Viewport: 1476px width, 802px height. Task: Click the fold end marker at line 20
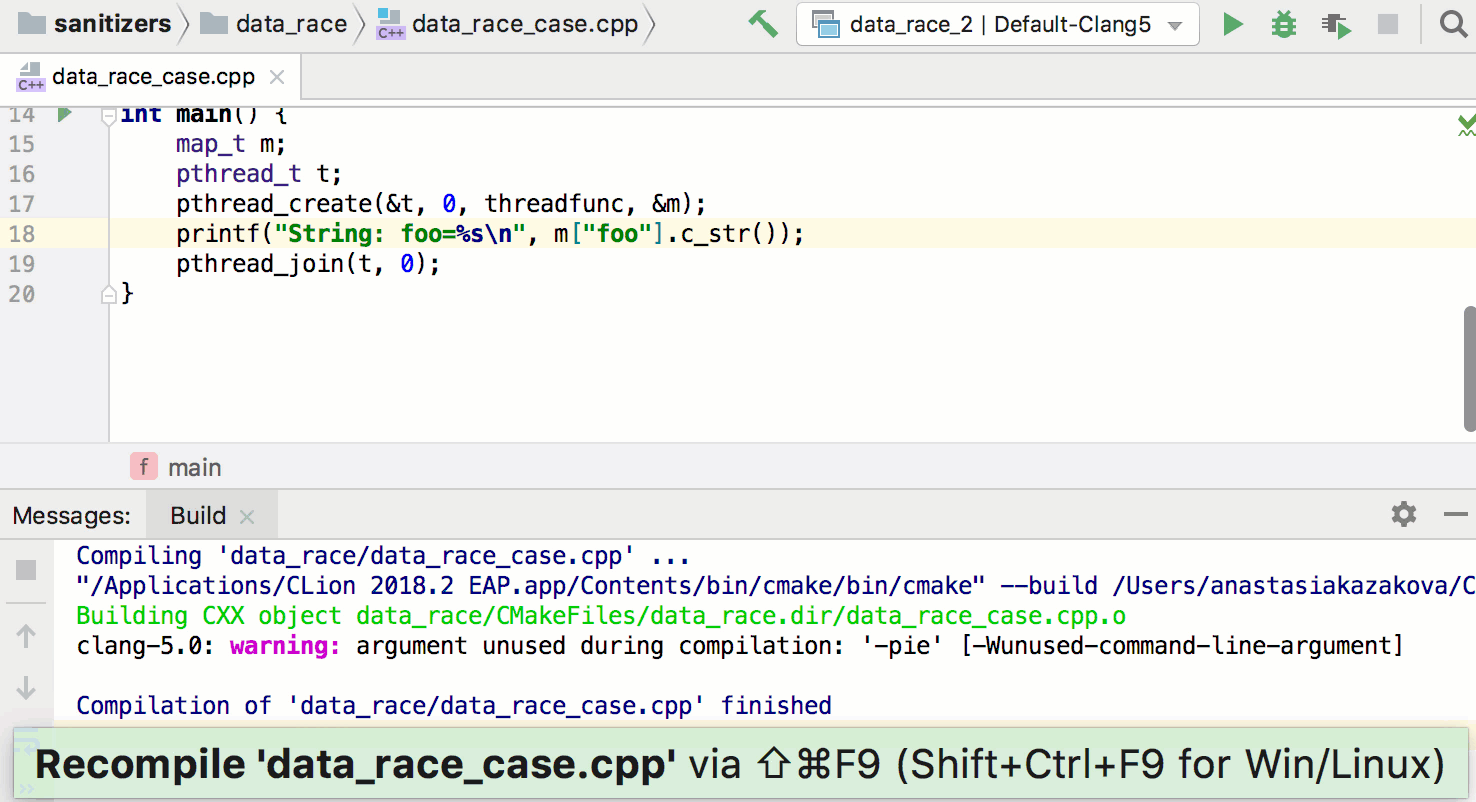pyautogui.click(x=109, y=294)
